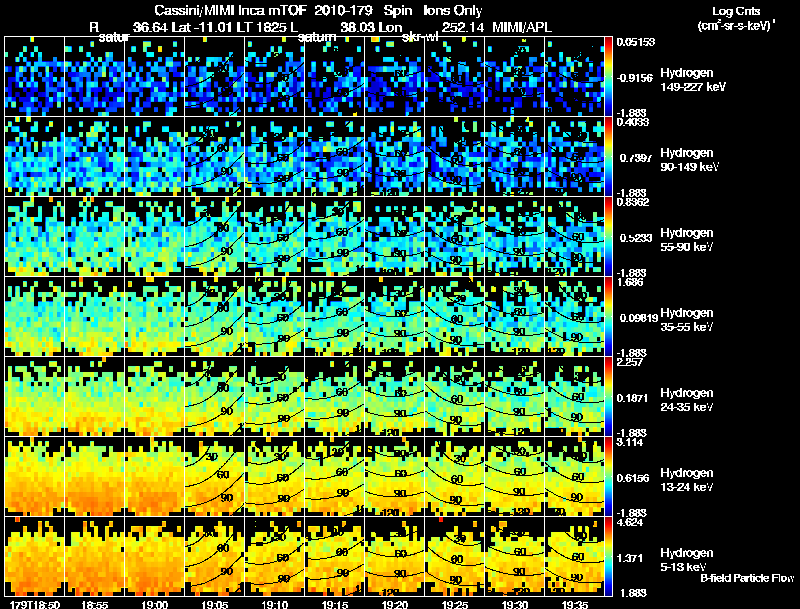Click the color bar for Hydrogen 24-35 keV

click(x=608, y=396)
